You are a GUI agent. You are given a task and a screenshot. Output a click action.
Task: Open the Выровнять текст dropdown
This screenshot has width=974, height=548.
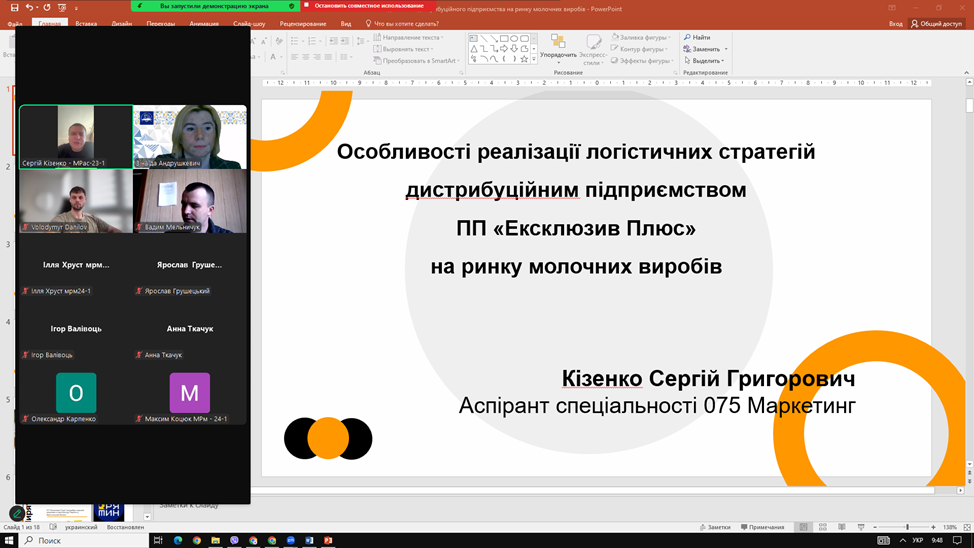point(403,49)
